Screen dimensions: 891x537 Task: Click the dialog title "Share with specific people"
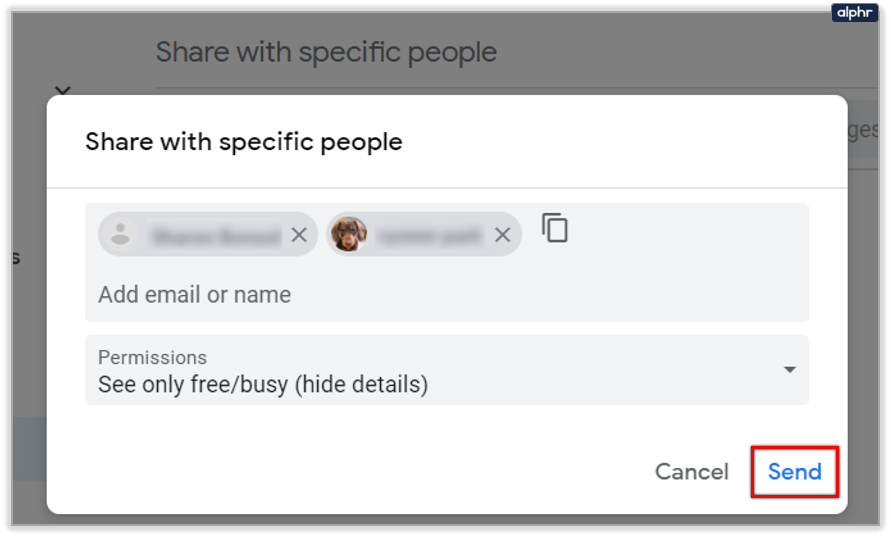coord(243,141)
